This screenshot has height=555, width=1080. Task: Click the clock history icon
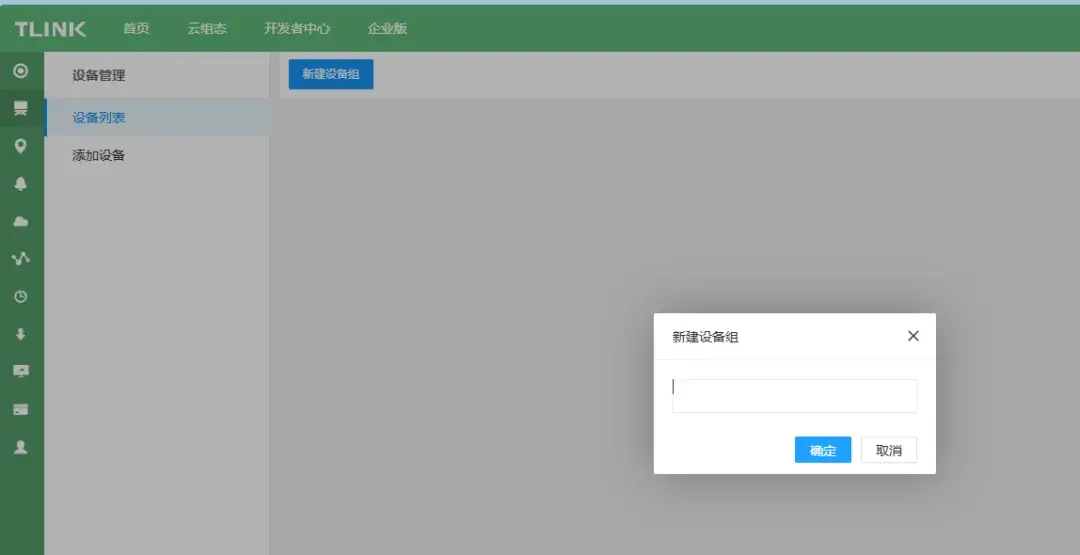21,297
